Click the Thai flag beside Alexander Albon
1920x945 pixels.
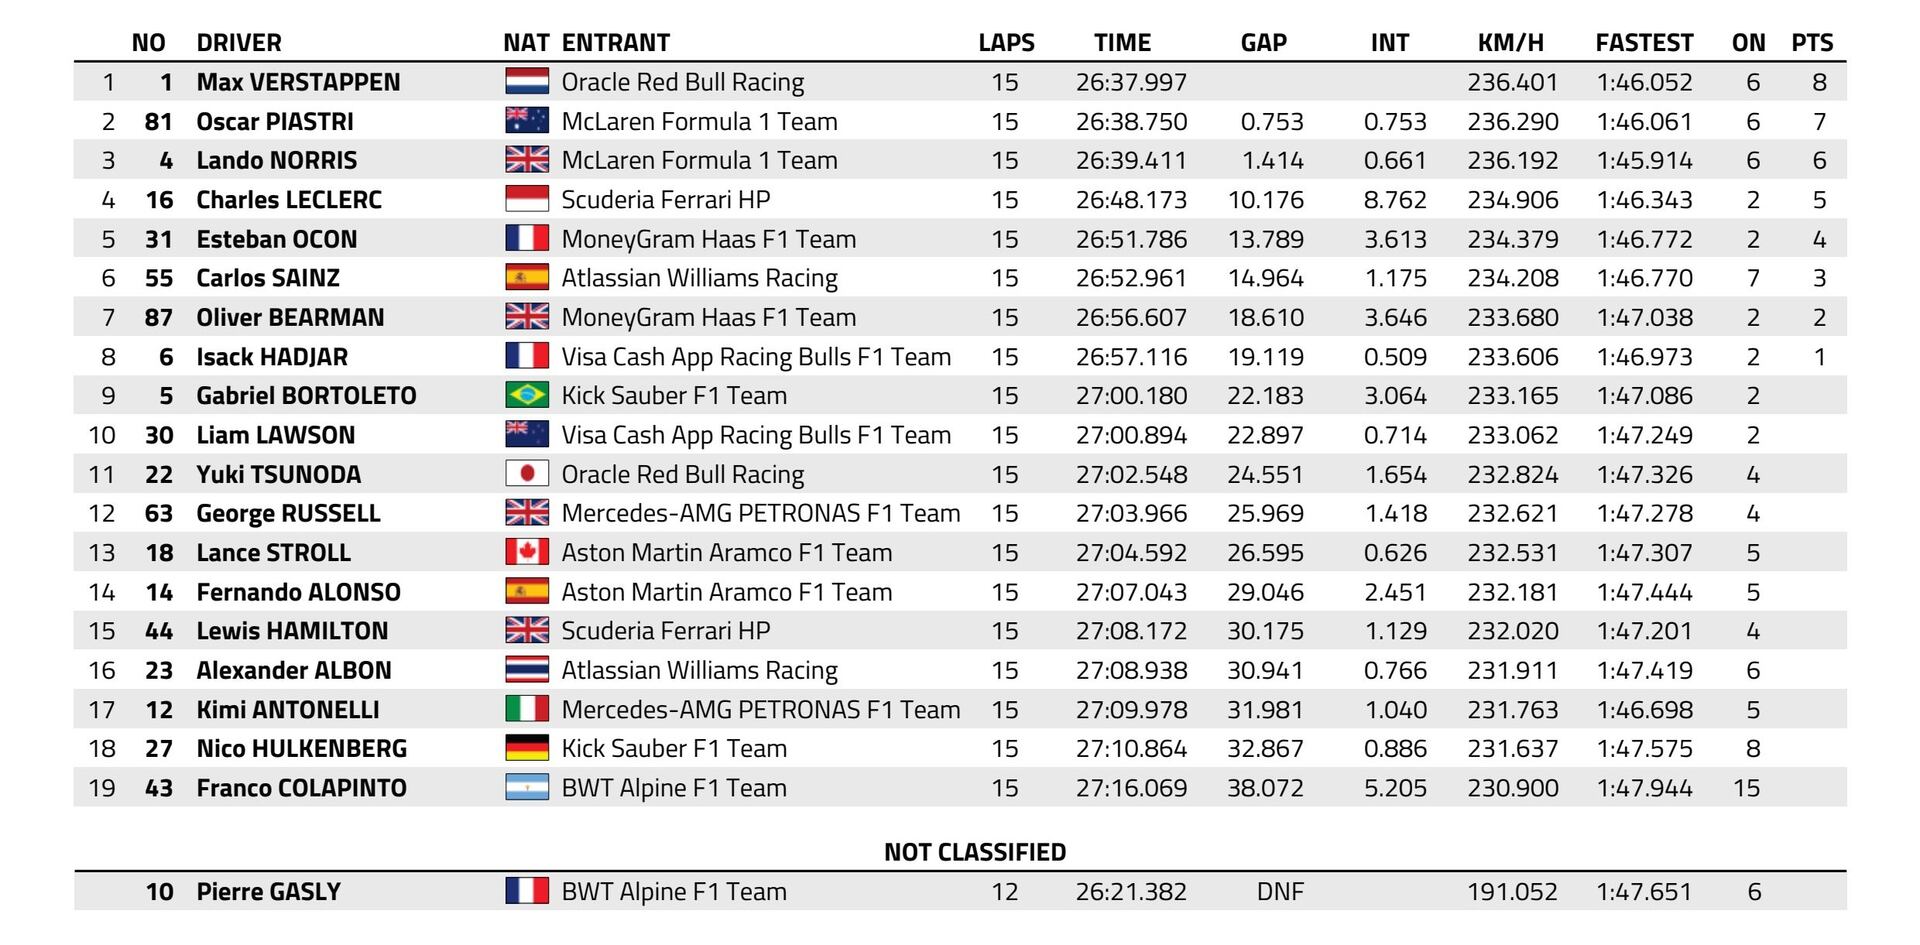tap(527, 669)
